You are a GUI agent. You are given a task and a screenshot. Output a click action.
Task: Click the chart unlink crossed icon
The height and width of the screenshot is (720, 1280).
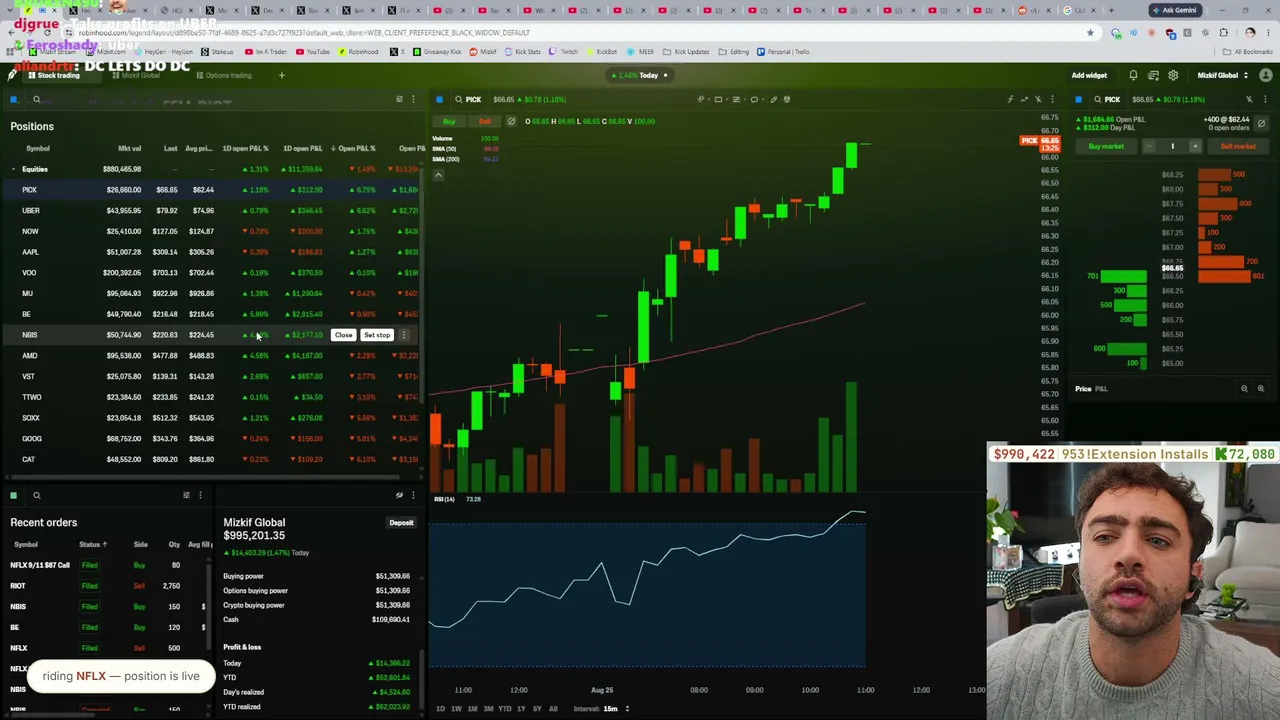(x=1038, y=99)
